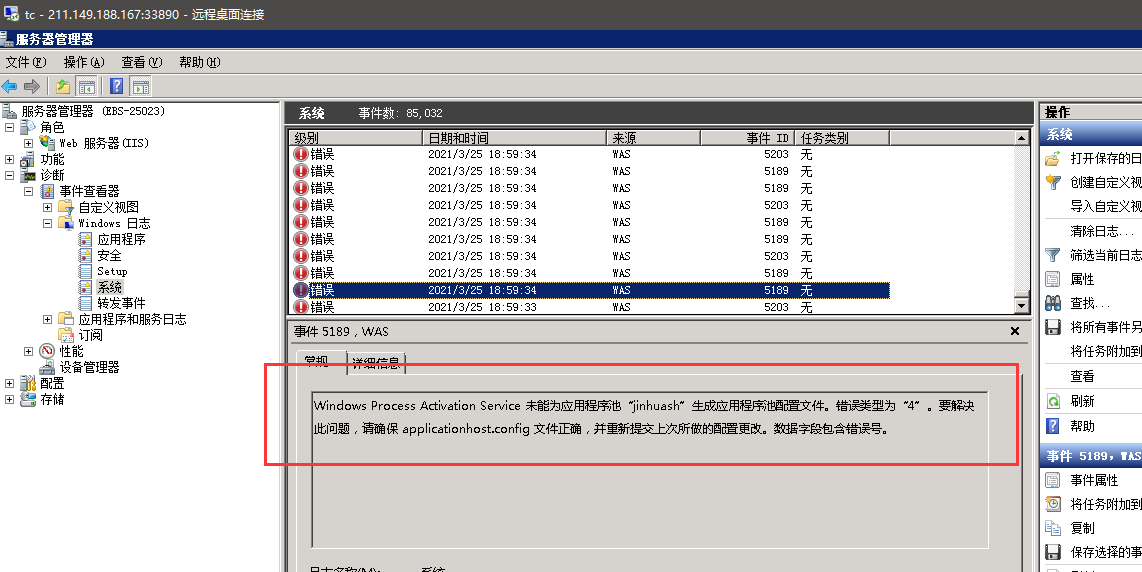Switch to the 详细信息 tab
The height and width of the screenshot is (572, 1142).
pos(376,364)
